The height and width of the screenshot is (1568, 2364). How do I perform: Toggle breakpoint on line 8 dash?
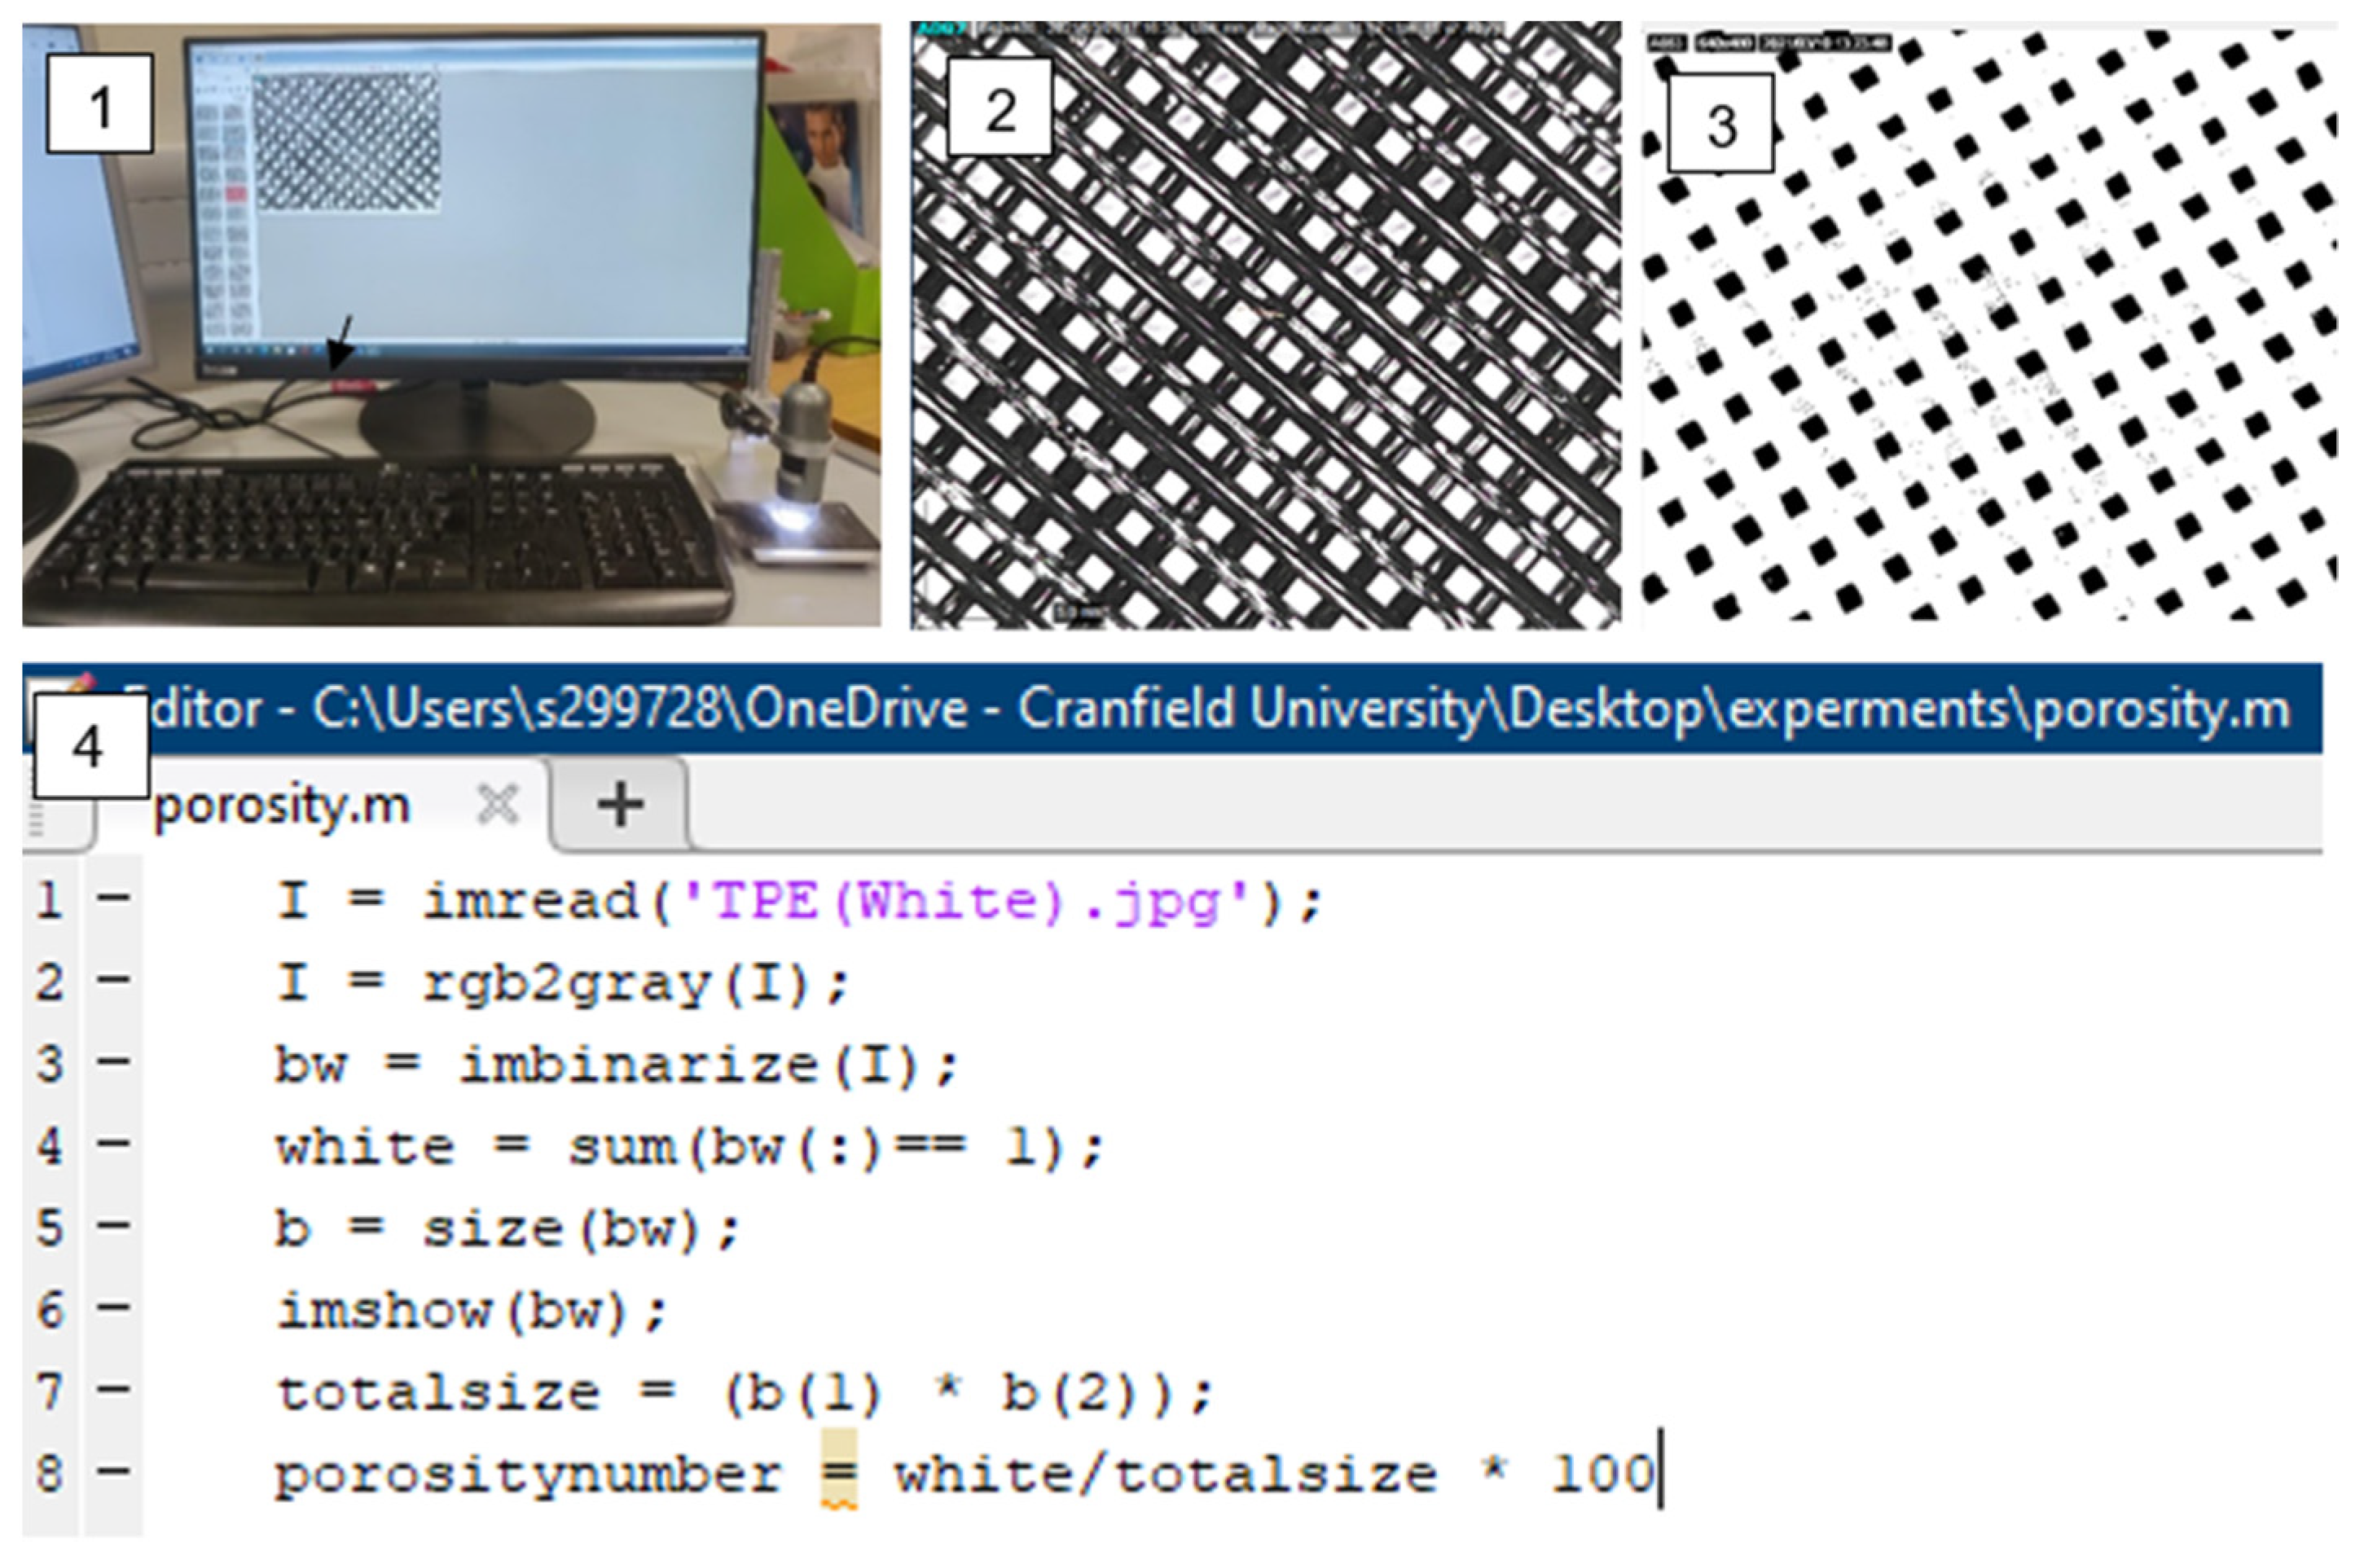[113, 1471]
